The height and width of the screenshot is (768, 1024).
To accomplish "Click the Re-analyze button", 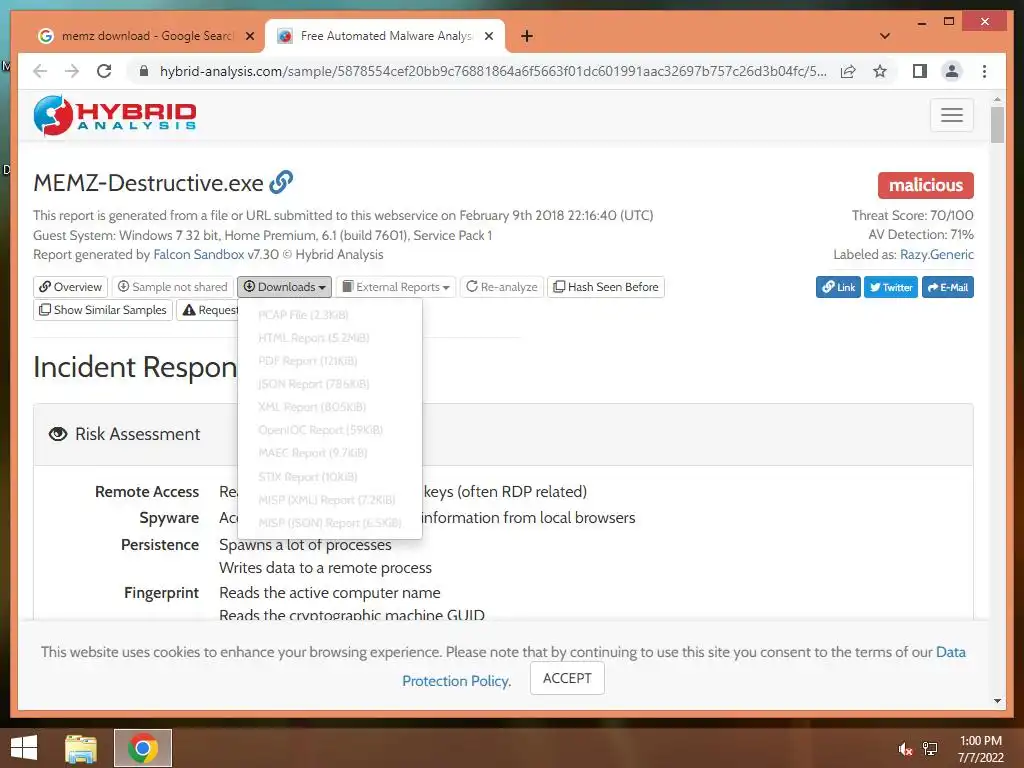I will (x=502, y=287).
